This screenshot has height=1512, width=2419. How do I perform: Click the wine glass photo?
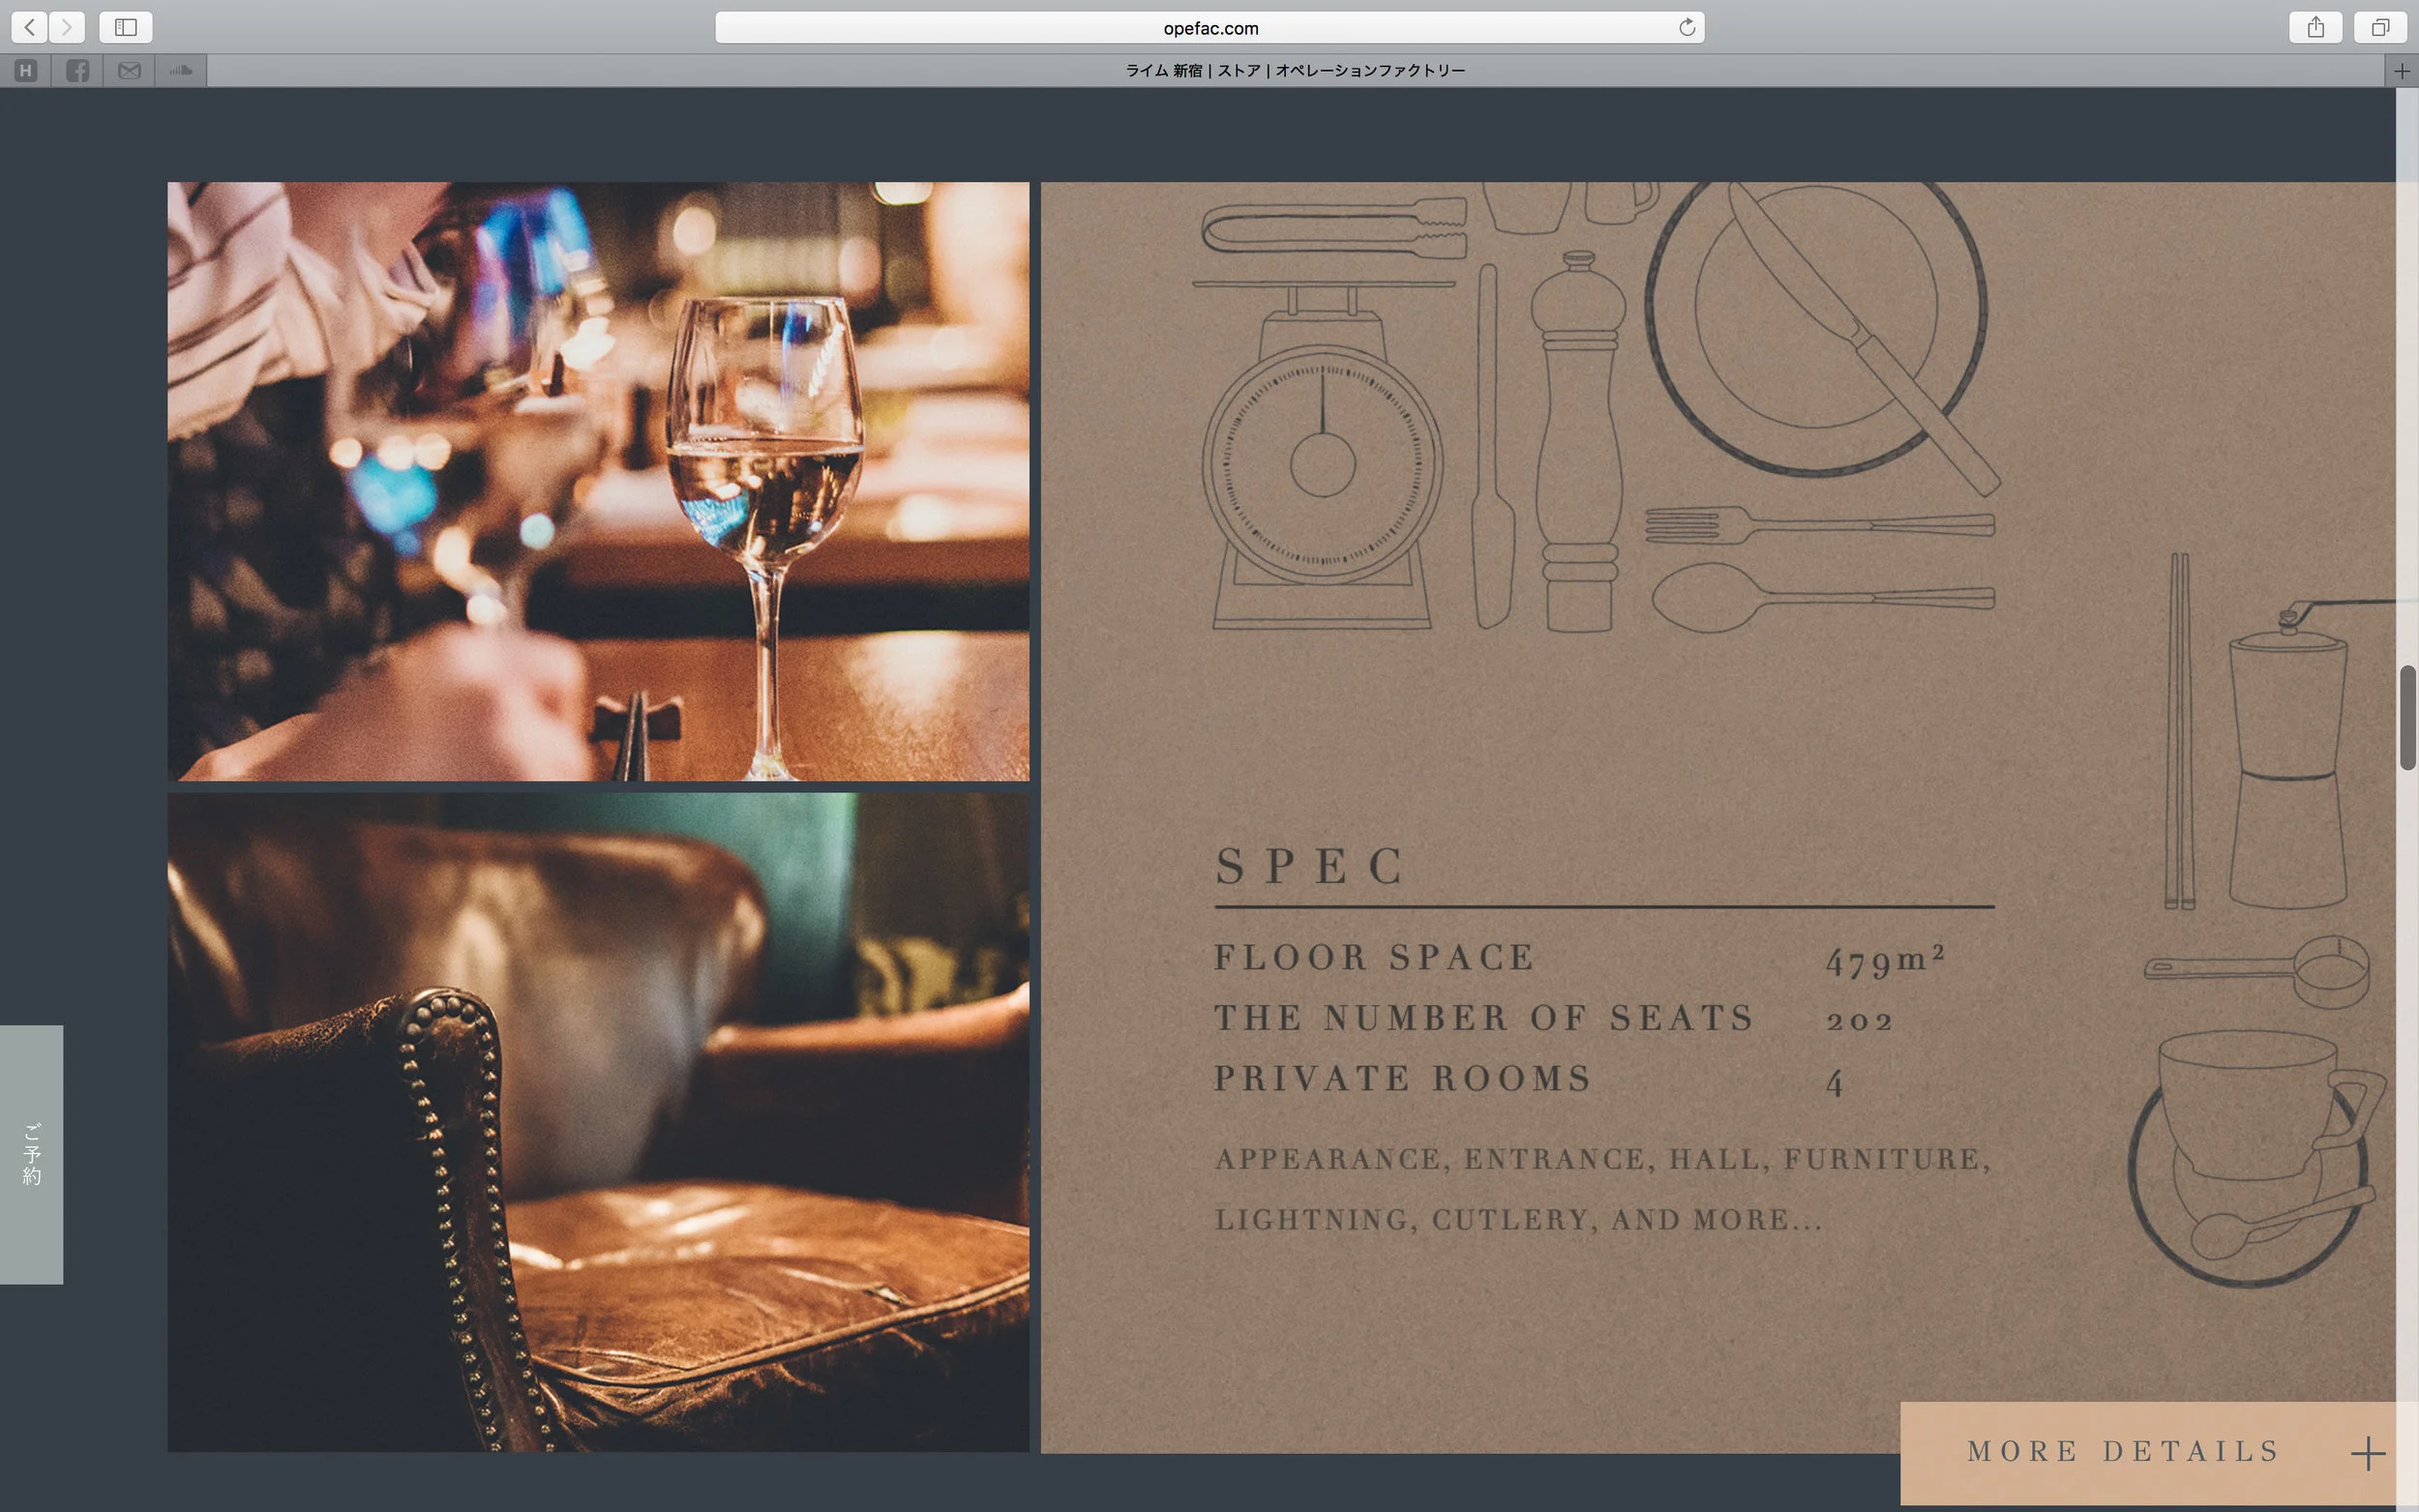(x=598, y=481)
